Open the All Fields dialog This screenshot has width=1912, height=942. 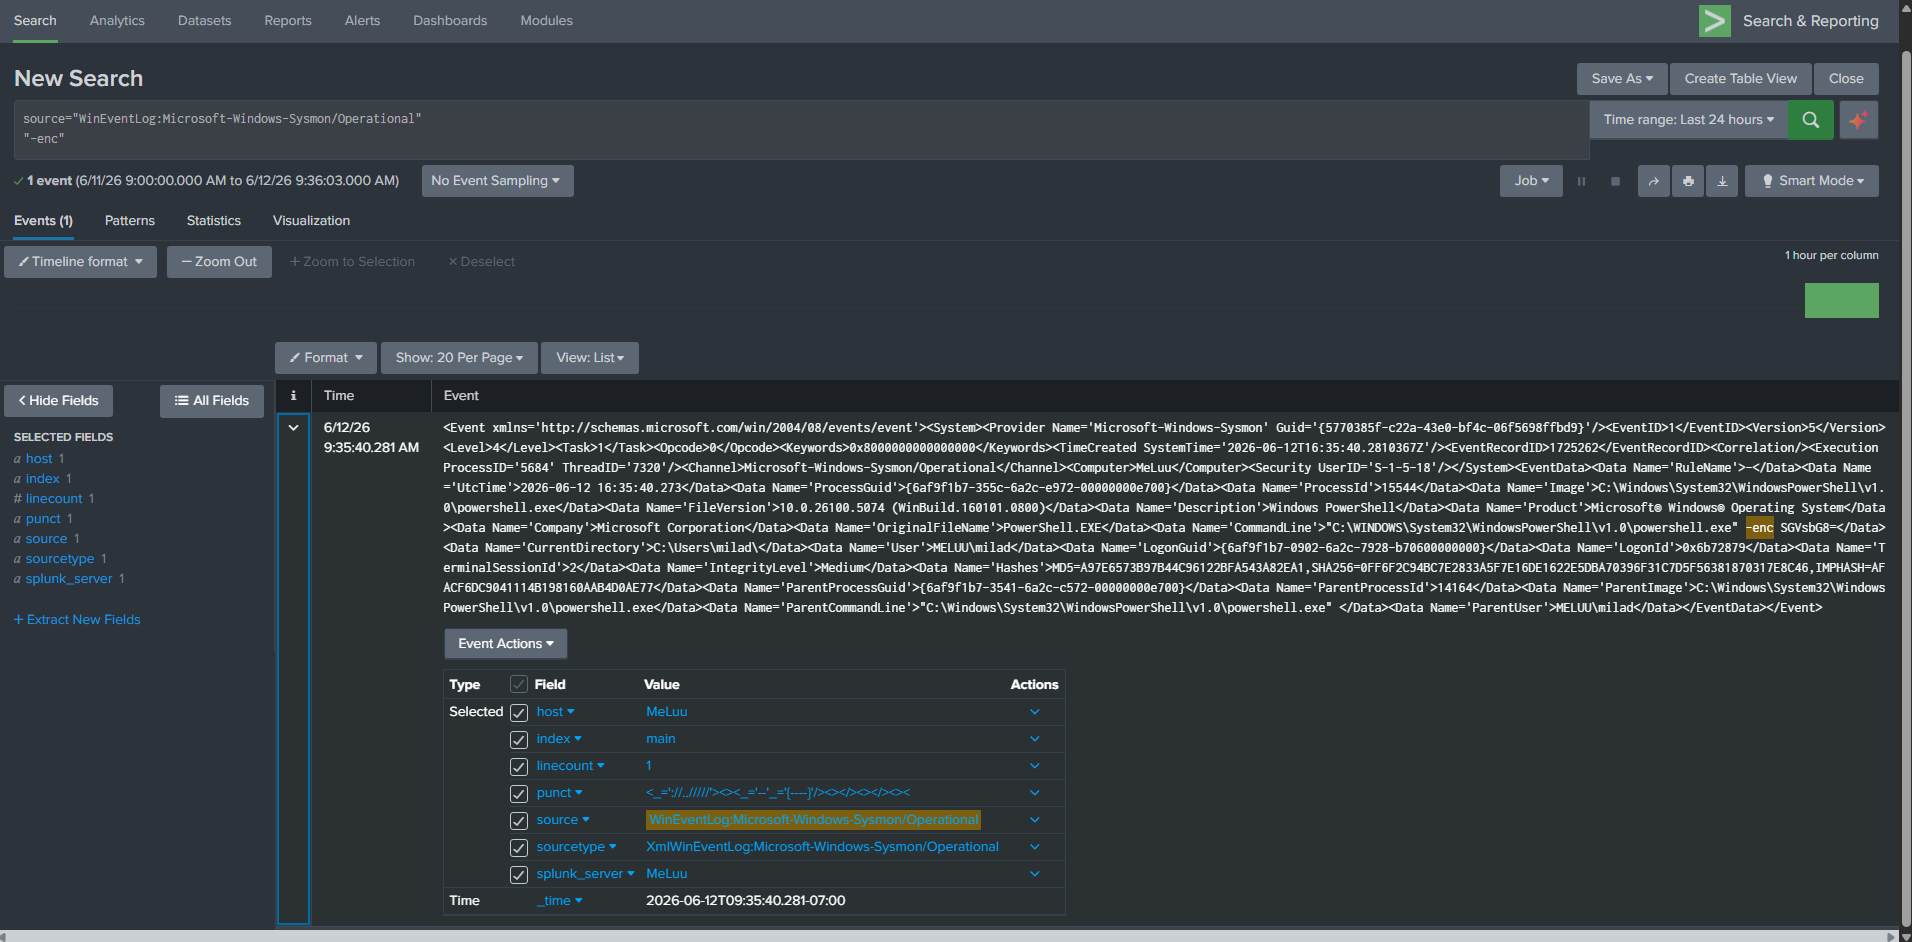(x=212, y=401)
